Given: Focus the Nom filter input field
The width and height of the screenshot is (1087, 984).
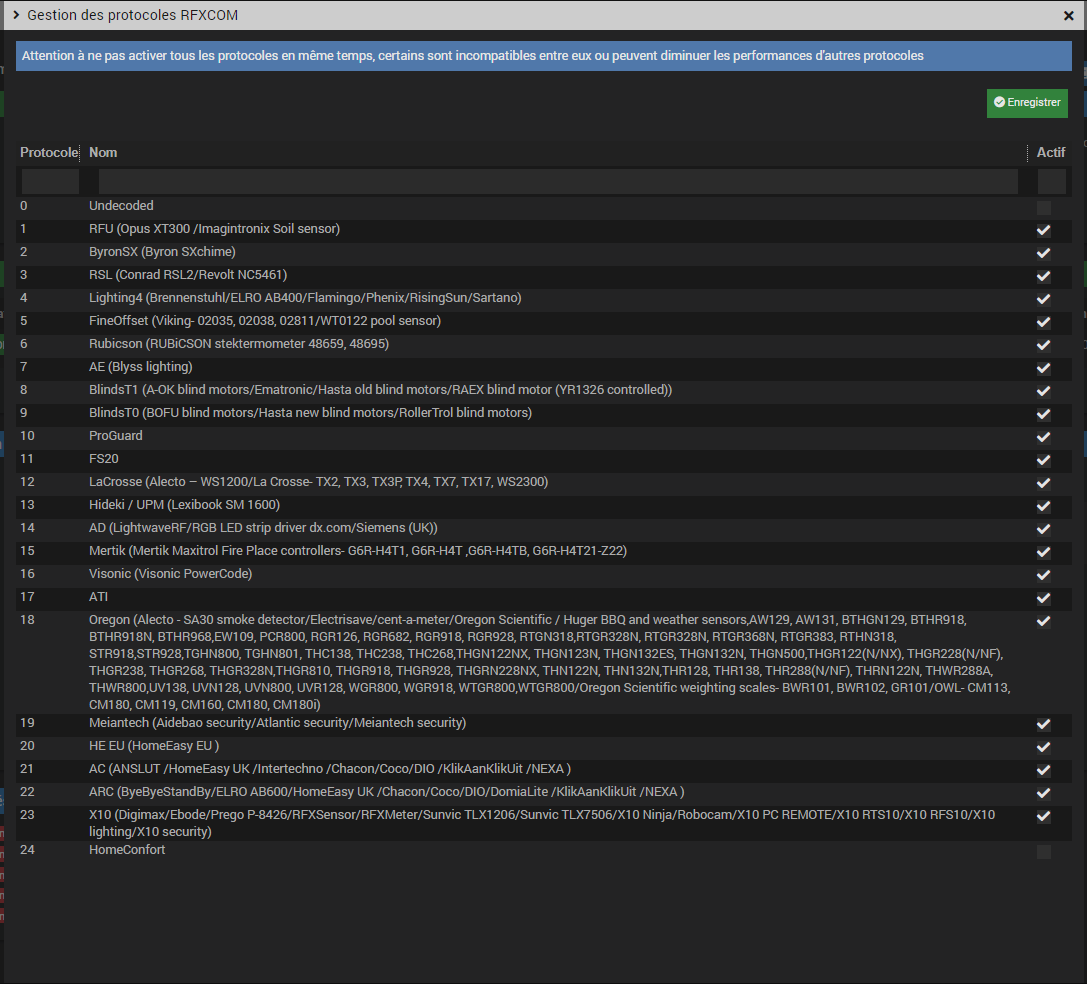Looking at the screenshot, I should tap(558, 182).
